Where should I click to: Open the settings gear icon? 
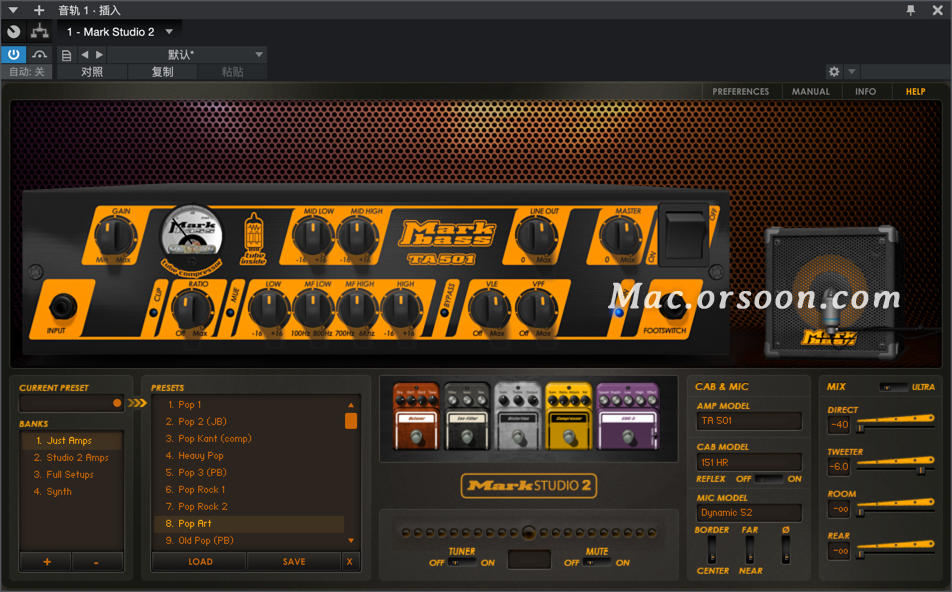coord(834,72)
